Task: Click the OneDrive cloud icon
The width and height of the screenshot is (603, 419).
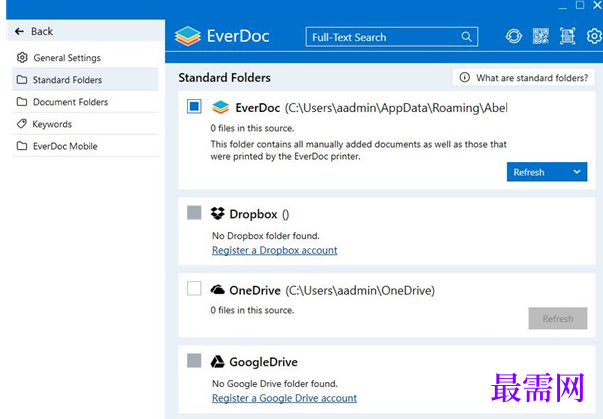Action: (218, 290)
